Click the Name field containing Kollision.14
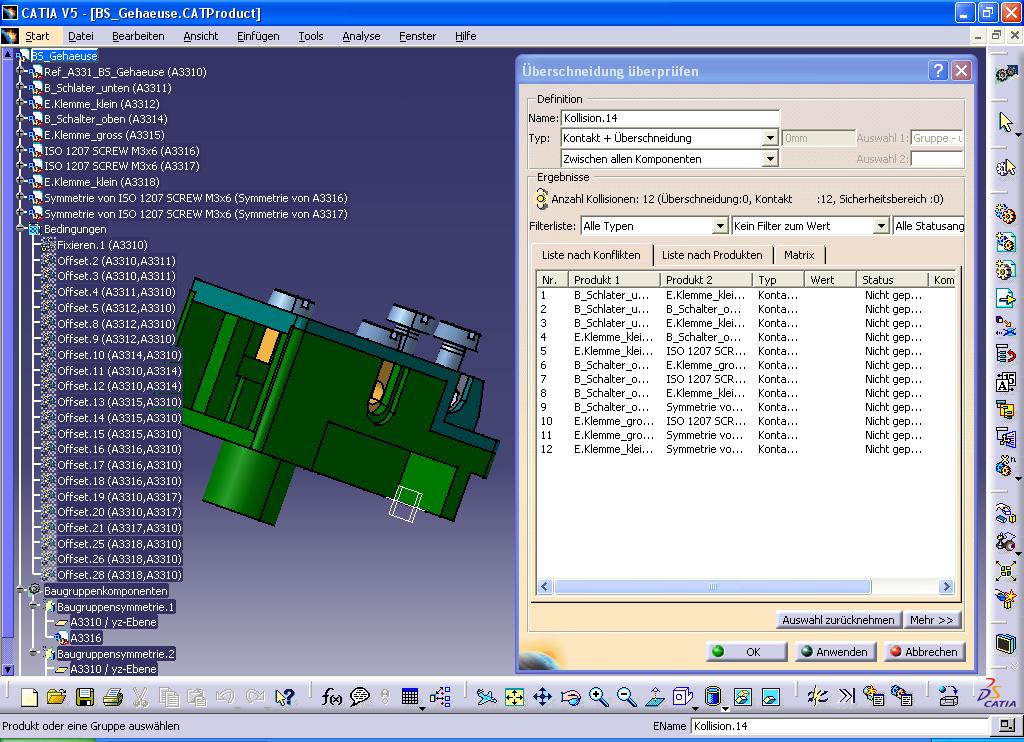Screen dimensions: 1024x742 coord(670,118)
